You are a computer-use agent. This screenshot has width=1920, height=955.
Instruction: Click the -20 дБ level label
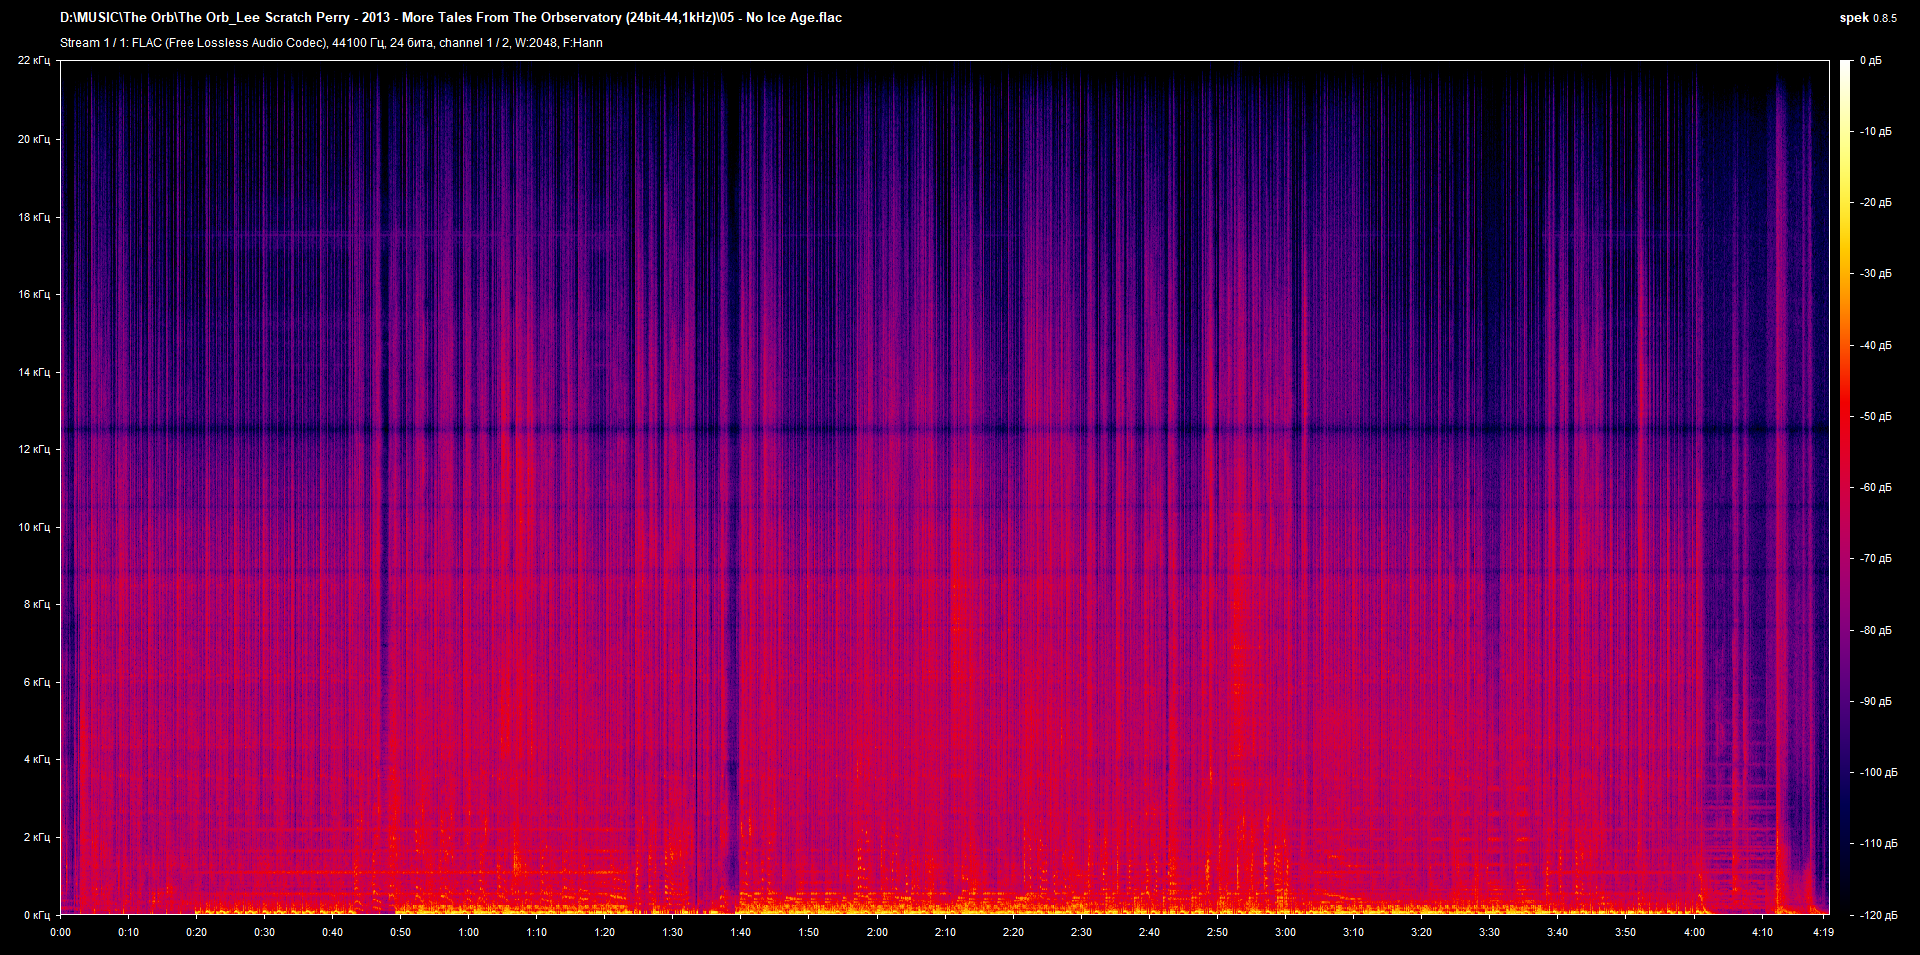click(x=1875, y=203)
